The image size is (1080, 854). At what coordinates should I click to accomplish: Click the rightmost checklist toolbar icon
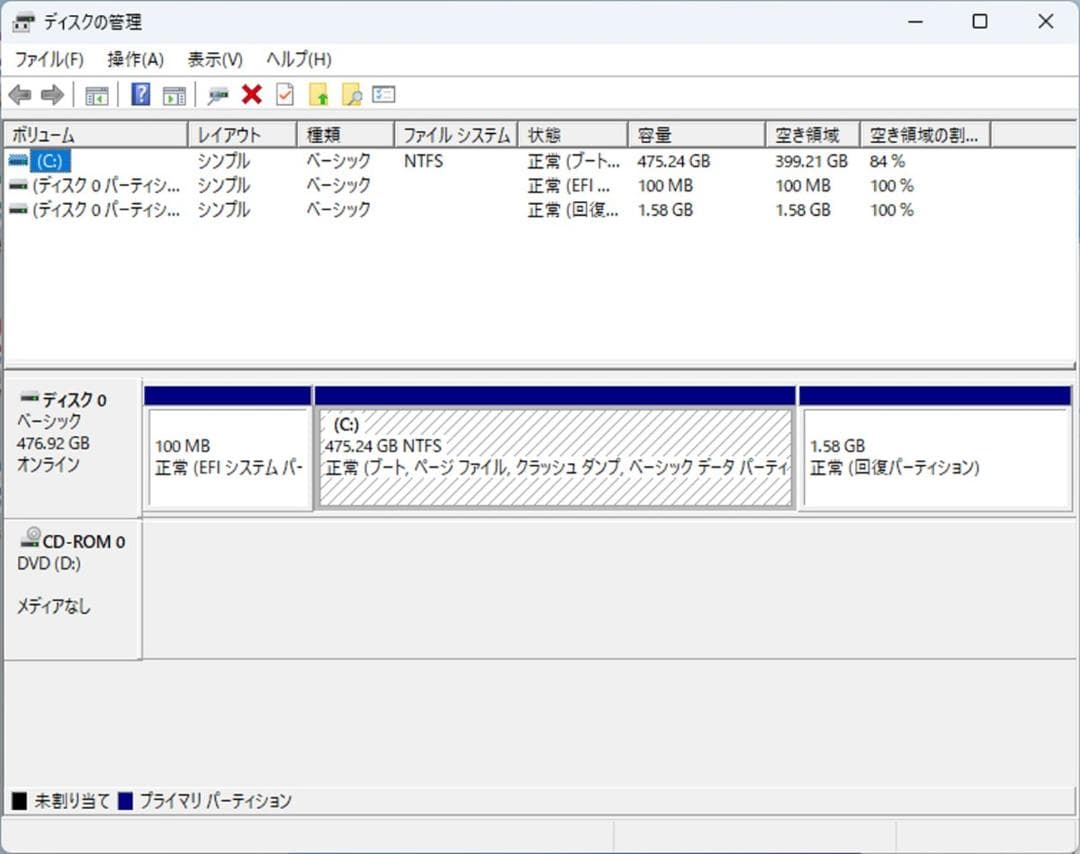[x=384, y=94]
